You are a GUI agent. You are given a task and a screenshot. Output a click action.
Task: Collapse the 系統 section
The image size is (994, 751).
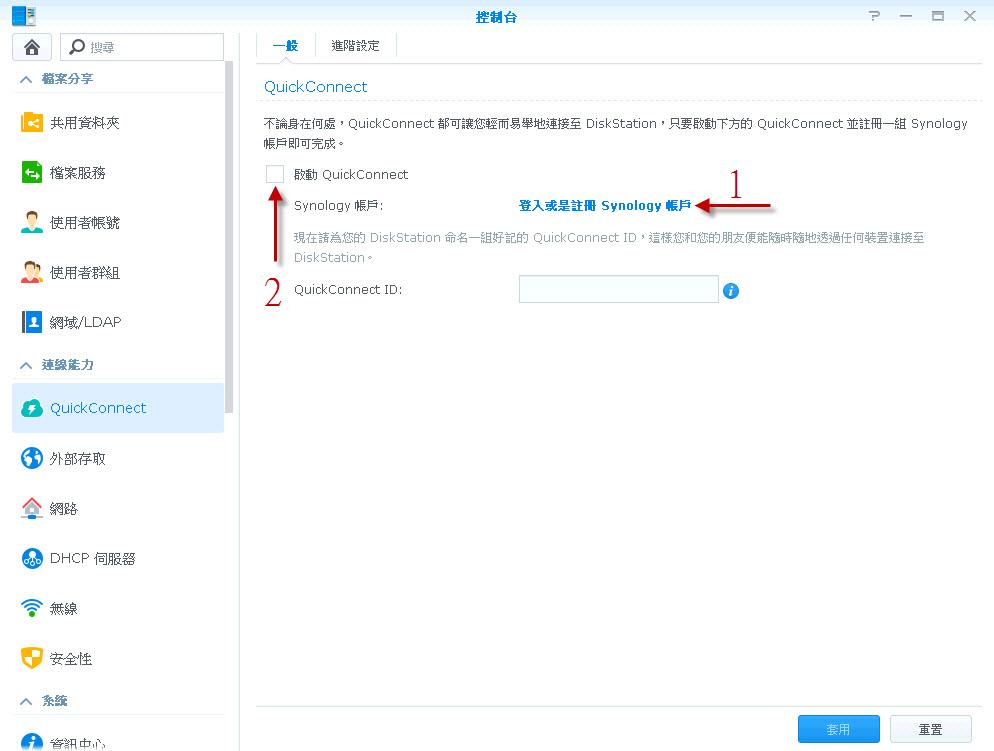(x=26, y=701)
